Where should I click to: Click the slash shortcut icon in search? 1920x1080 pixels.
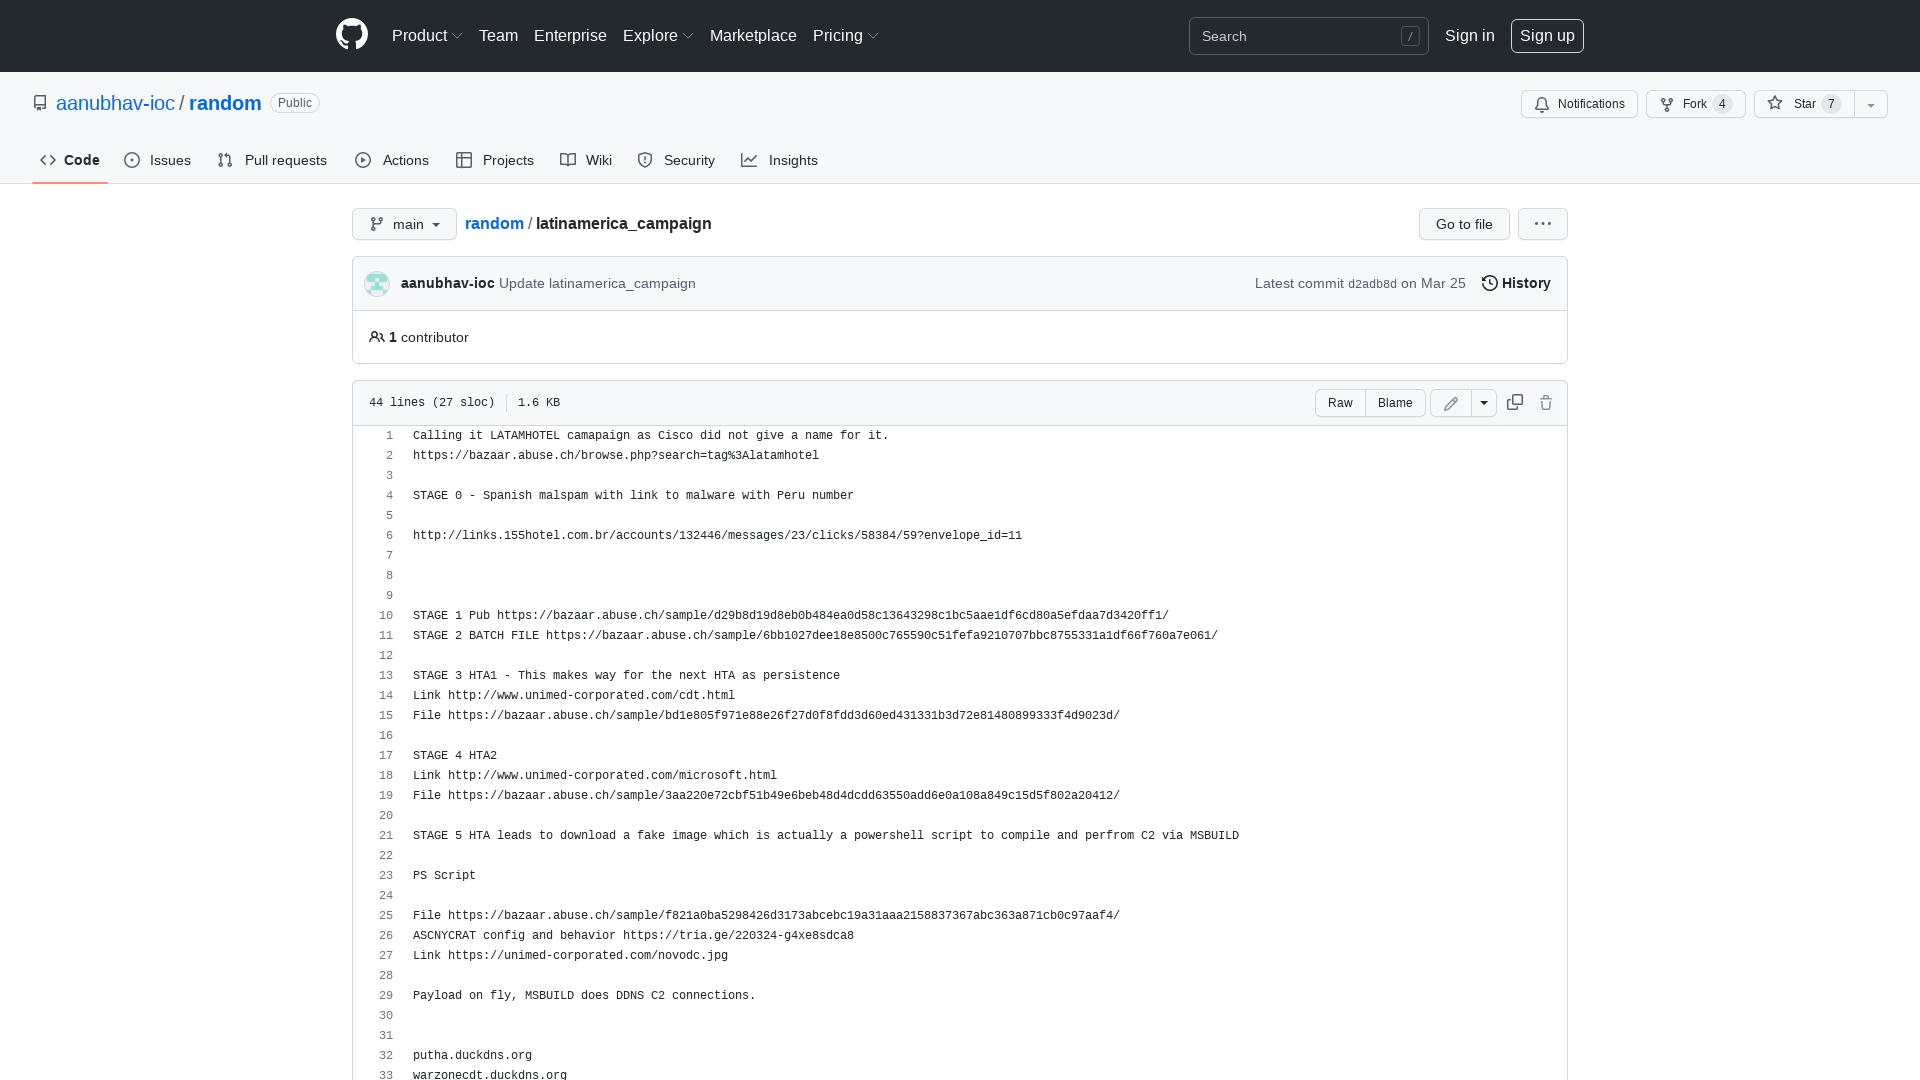pos(1410,36)
